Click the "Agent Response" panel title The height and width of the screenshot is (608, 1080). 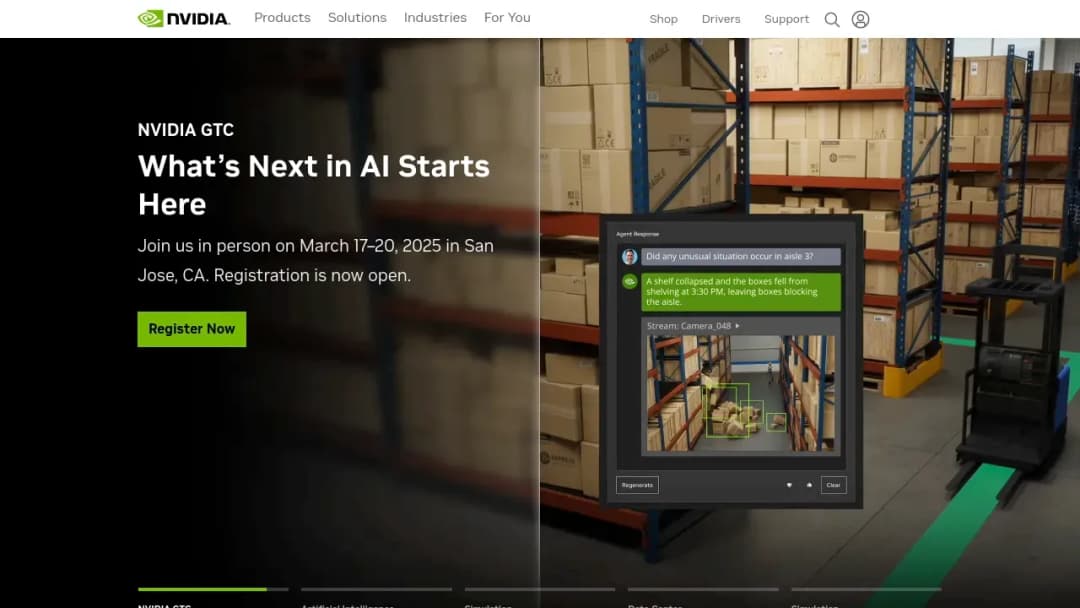click(637, 234)
